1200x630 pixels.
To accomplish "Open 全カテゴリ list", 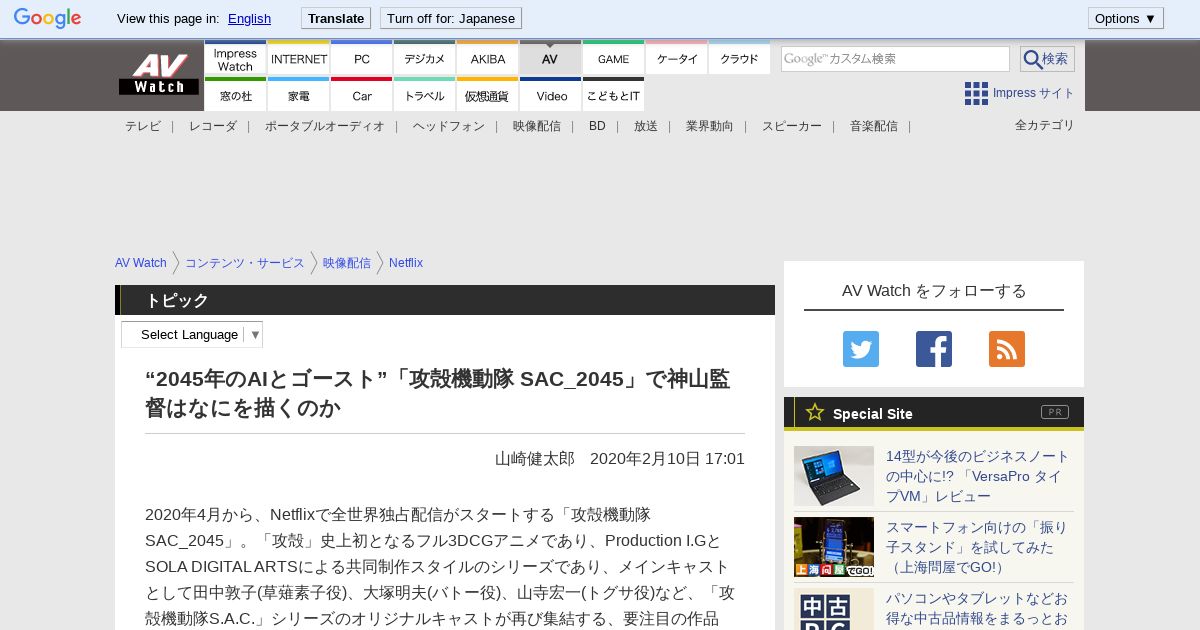I will [x=1045, y=125].
